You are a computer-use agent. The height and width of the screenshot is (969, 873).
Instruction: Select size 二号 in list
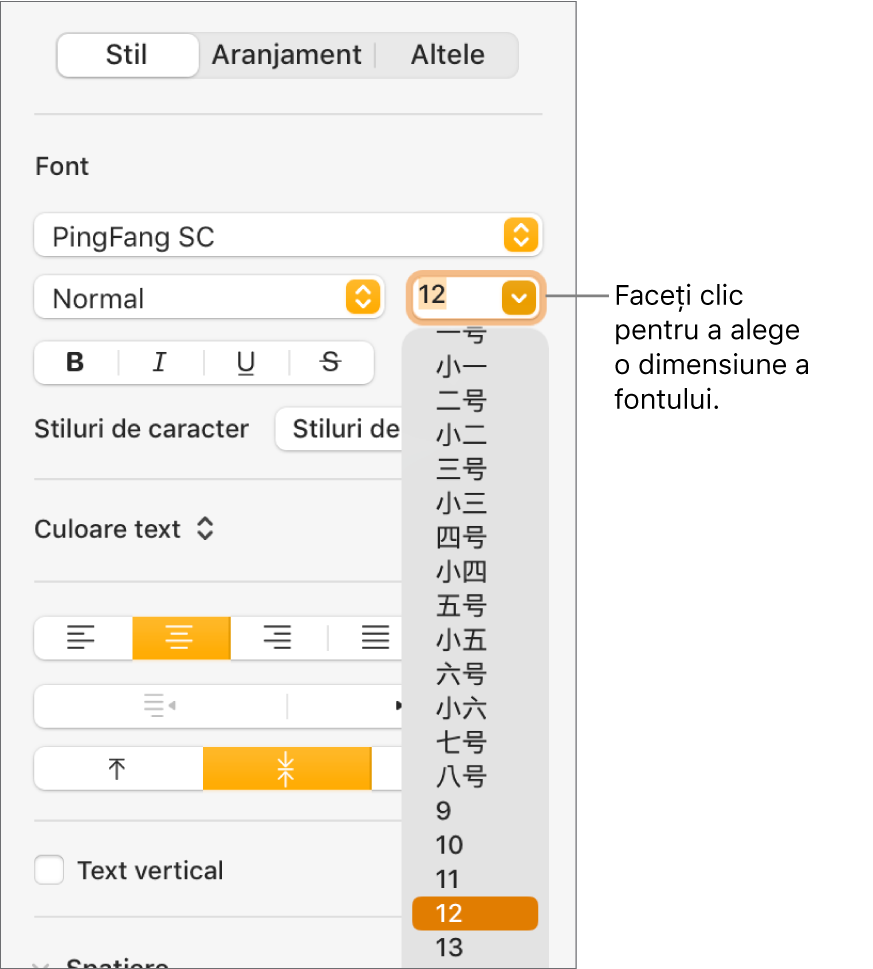click(474, 400)
